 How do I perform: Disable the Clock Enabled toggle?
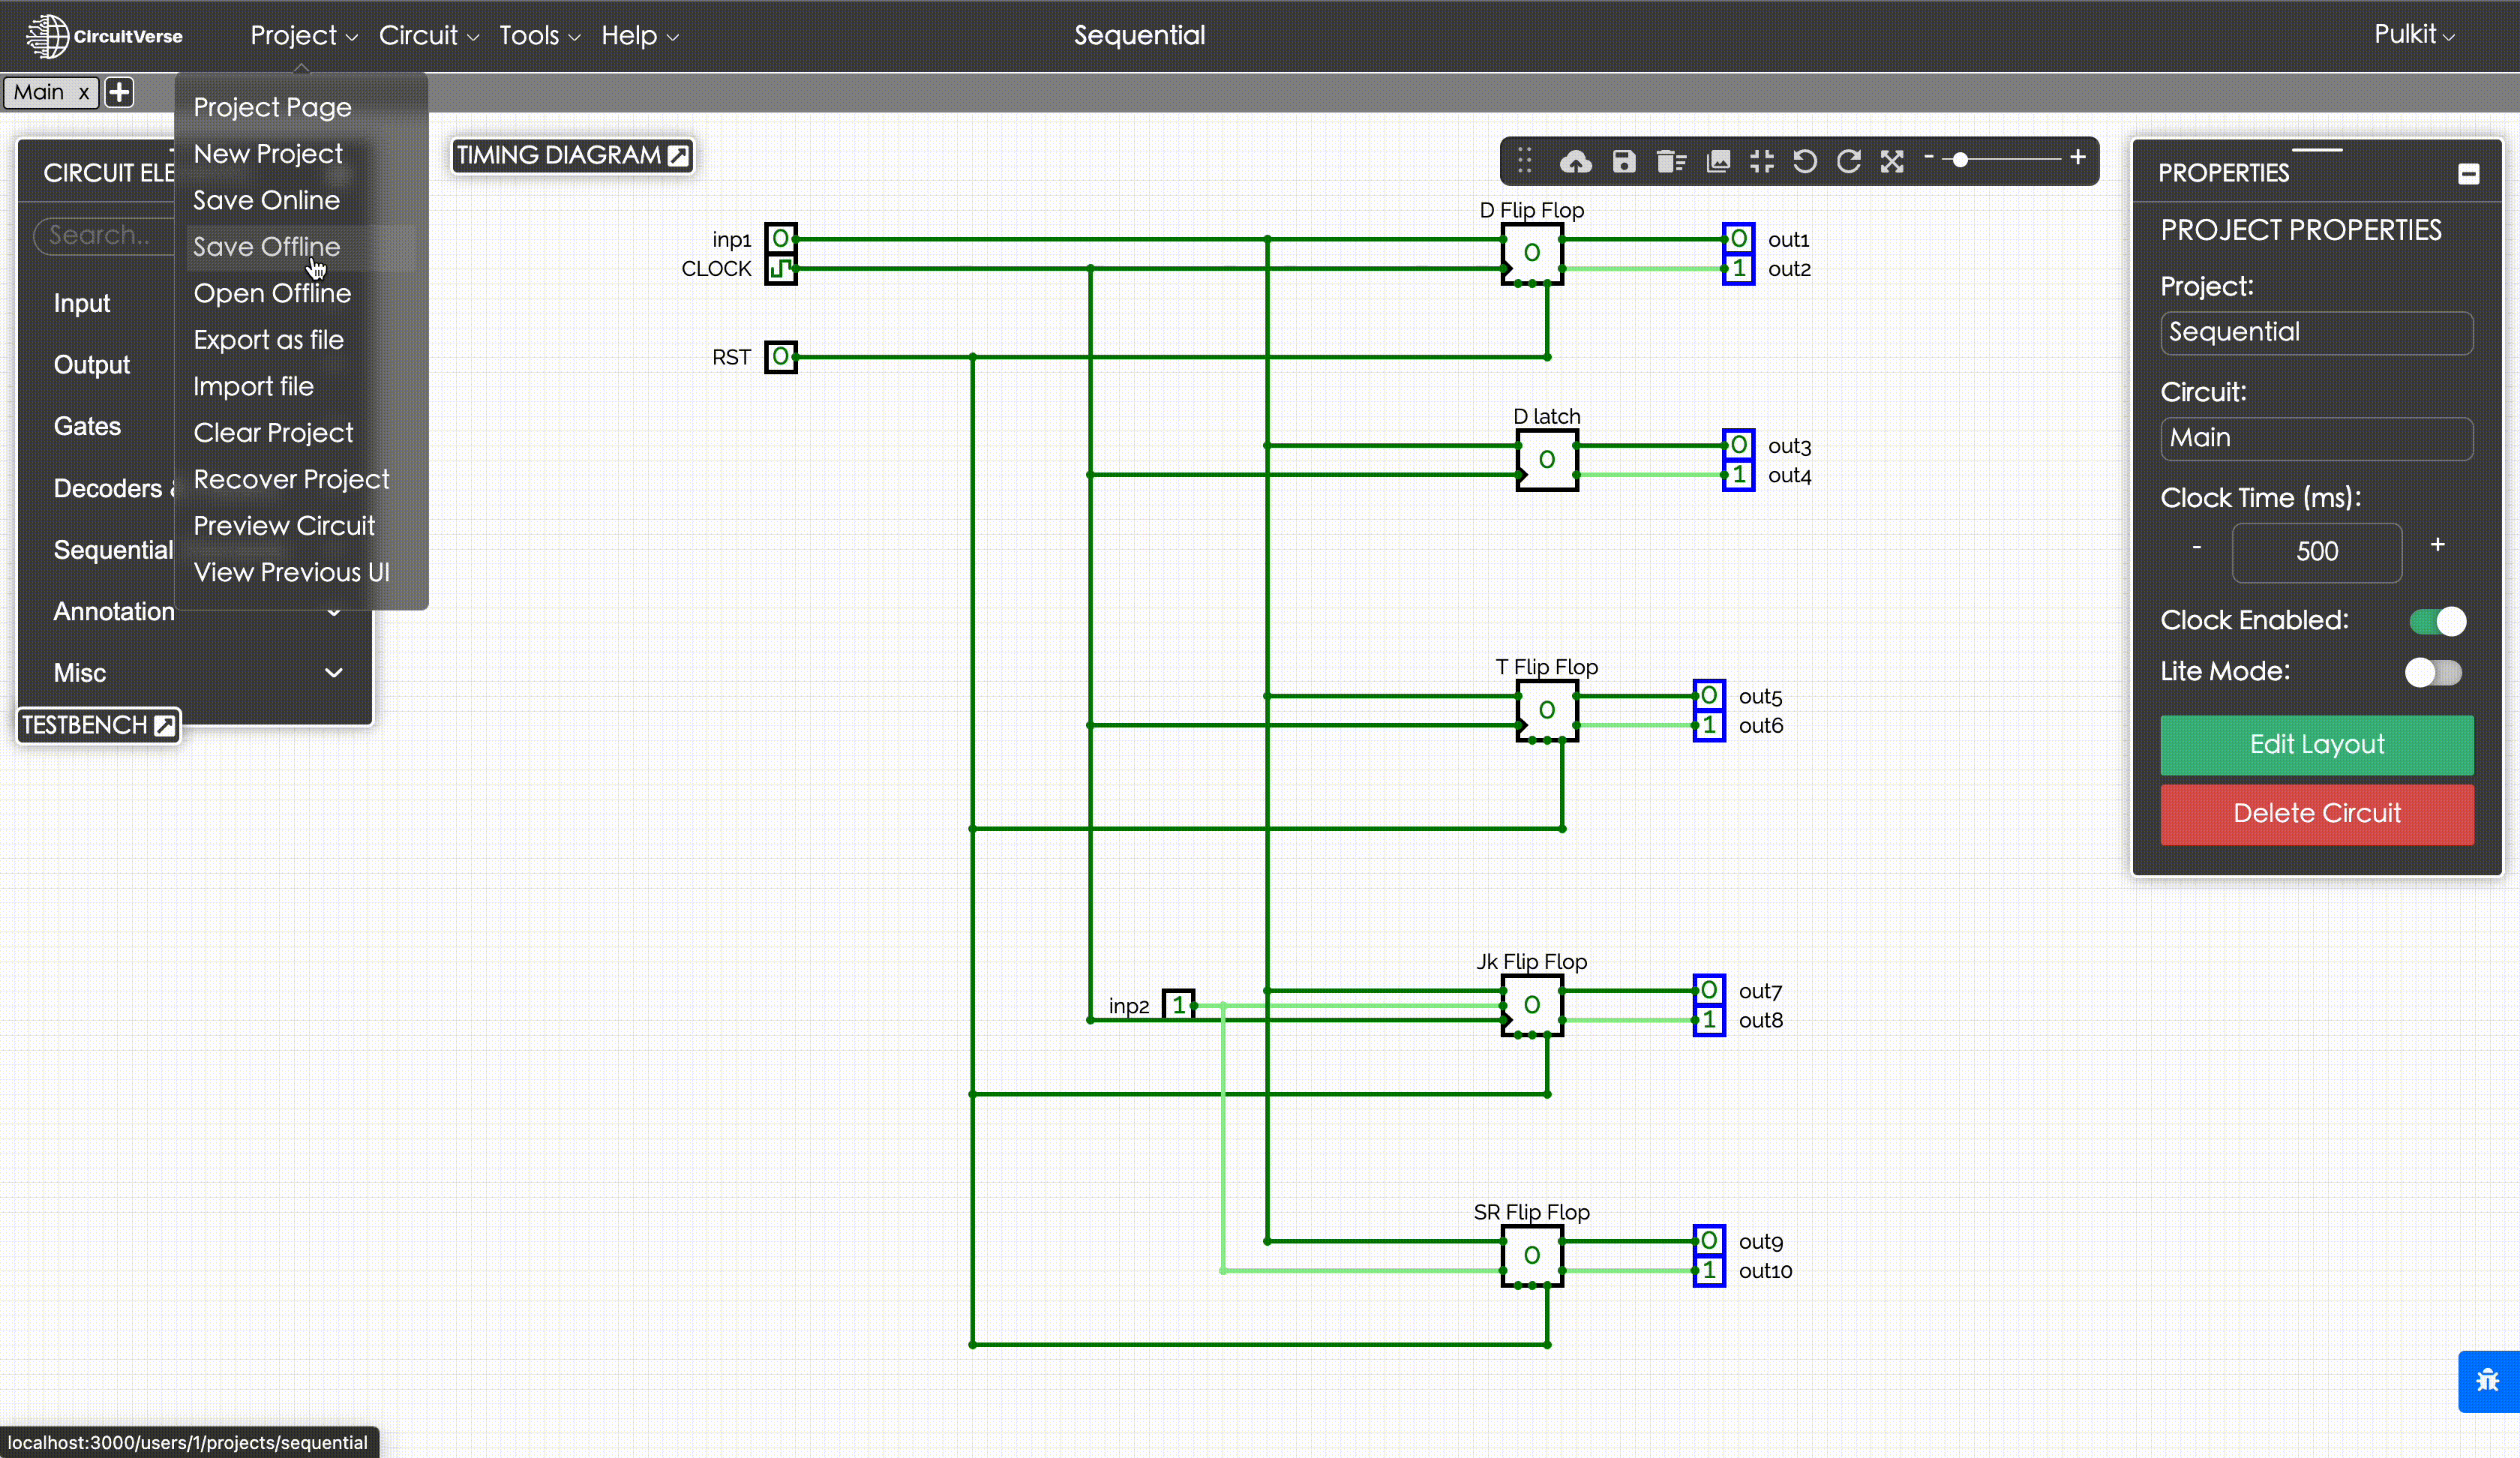click(2437, 621)
